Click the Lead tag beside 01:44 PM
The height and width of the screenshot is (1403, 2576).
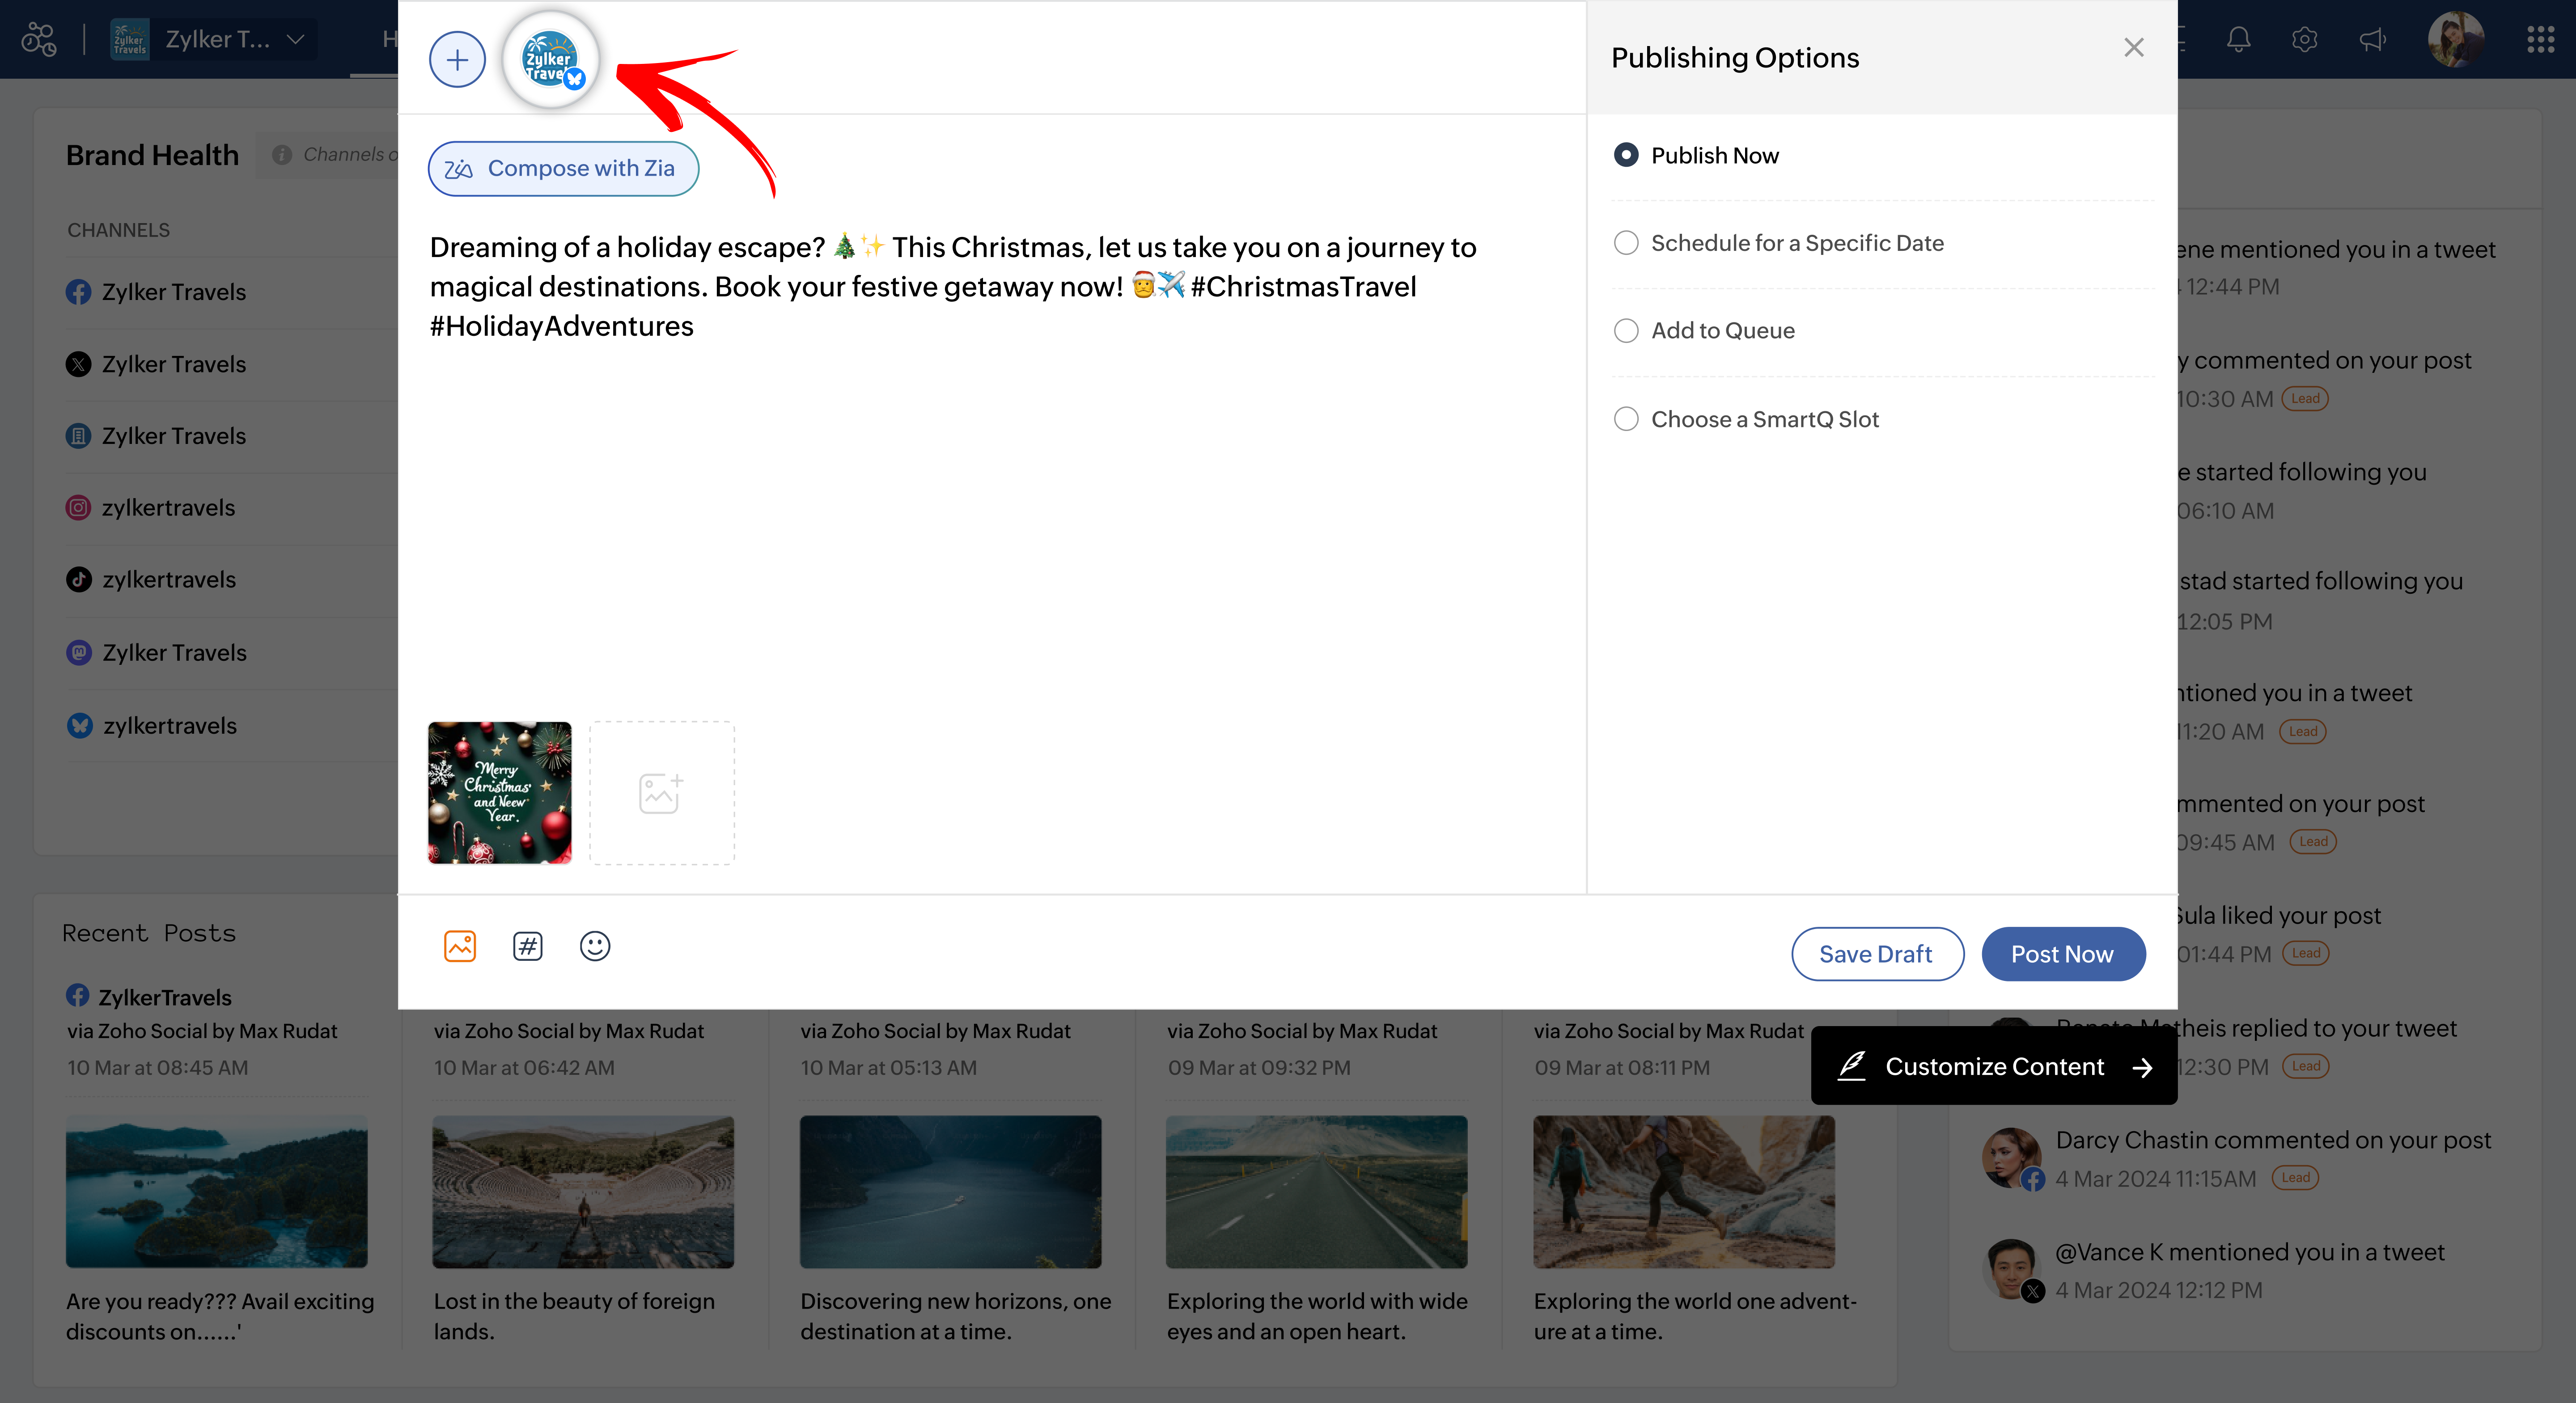[2306, 953]
